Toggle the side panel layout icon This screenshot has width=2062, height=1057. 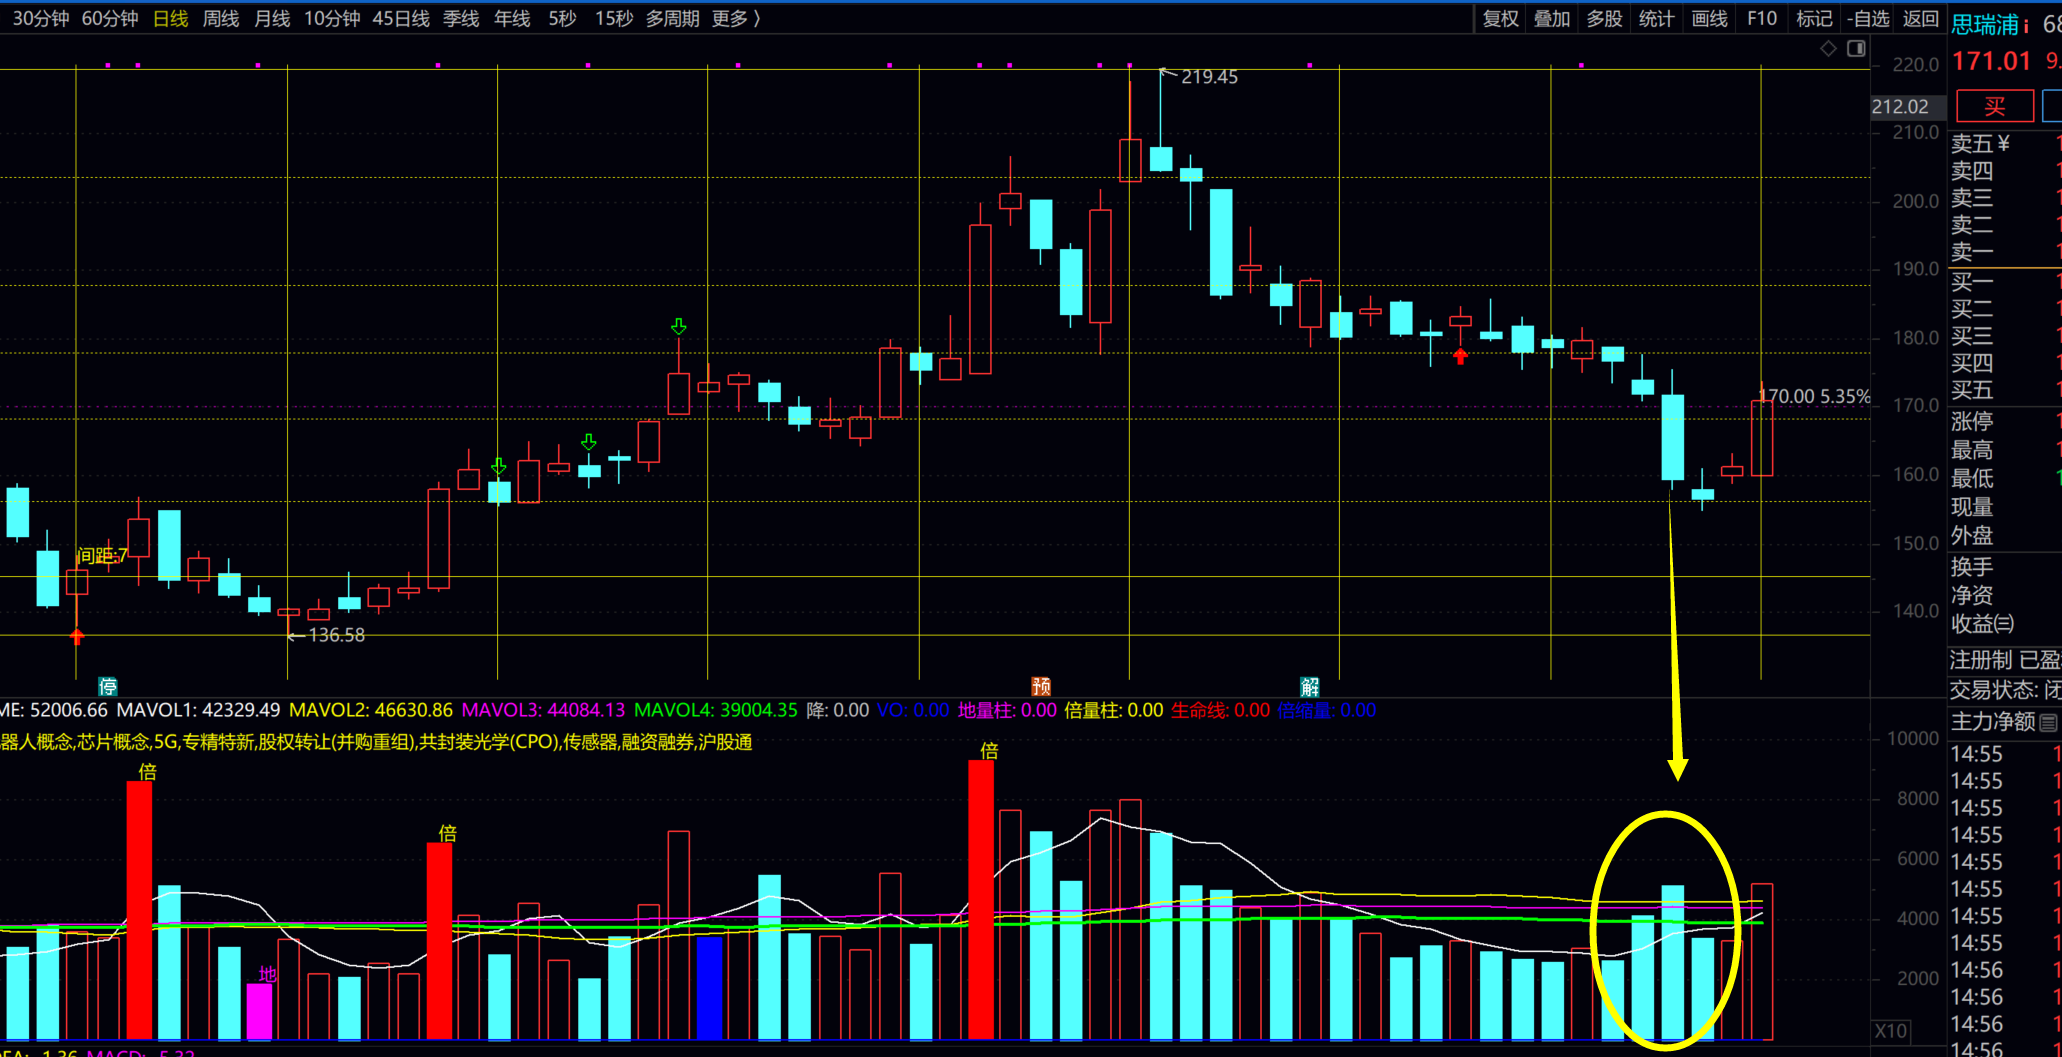pyautogui.click(x=1856, y=49)
